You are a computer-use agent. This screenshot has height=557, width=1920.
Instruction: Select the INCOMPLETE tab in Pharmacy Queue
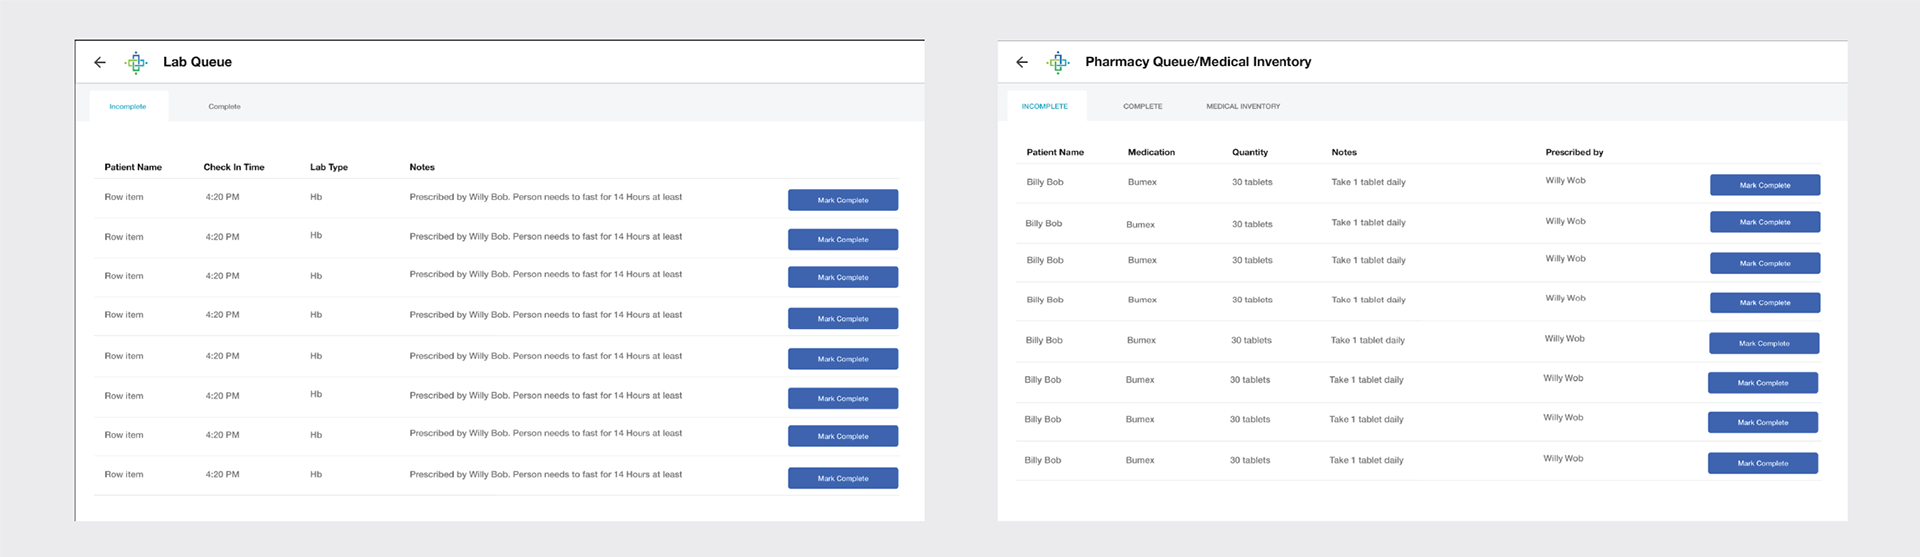1045,106
